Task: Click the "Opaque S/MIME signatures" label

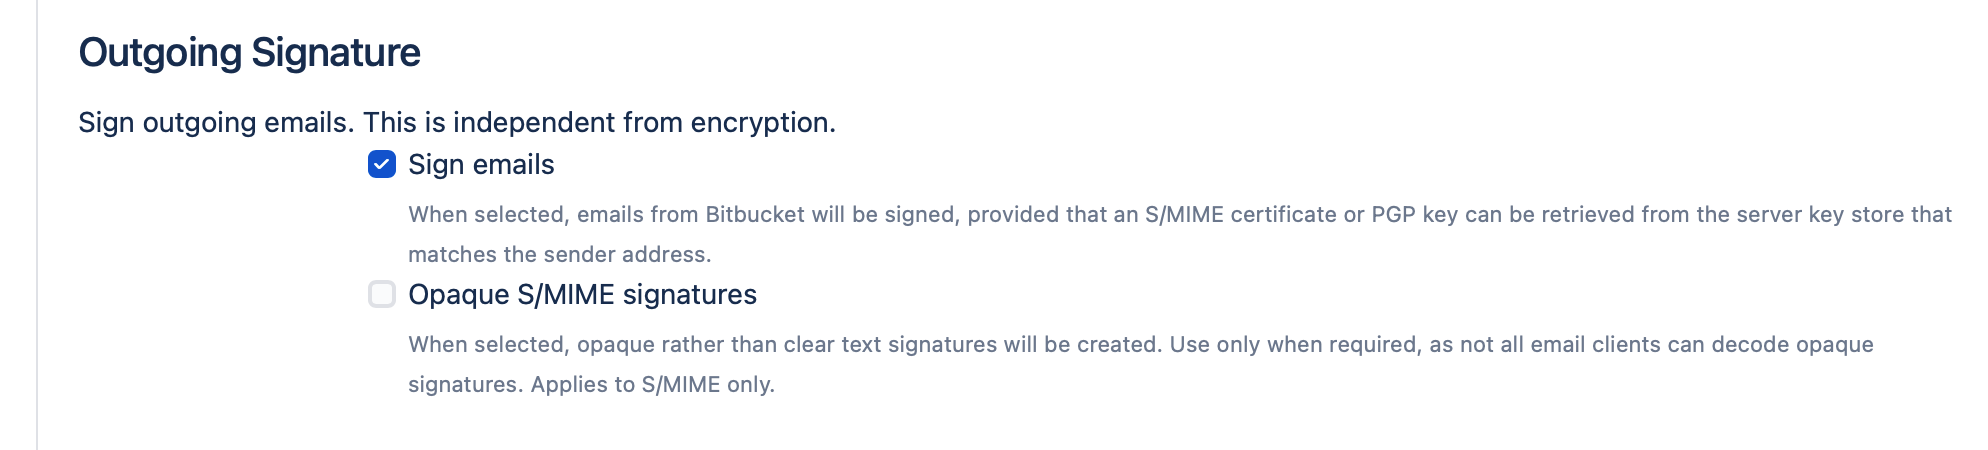Action: (x=582, y=295)
